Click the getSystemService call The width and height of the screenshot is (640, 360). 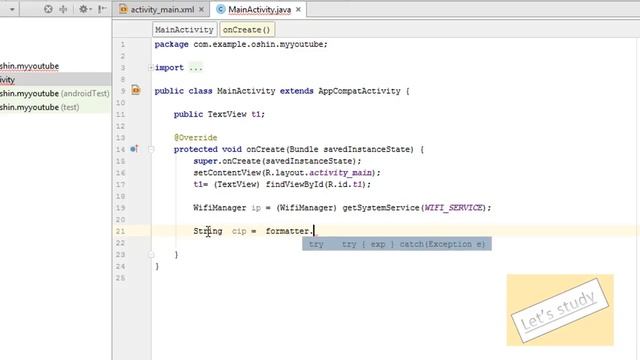(381, 208)
